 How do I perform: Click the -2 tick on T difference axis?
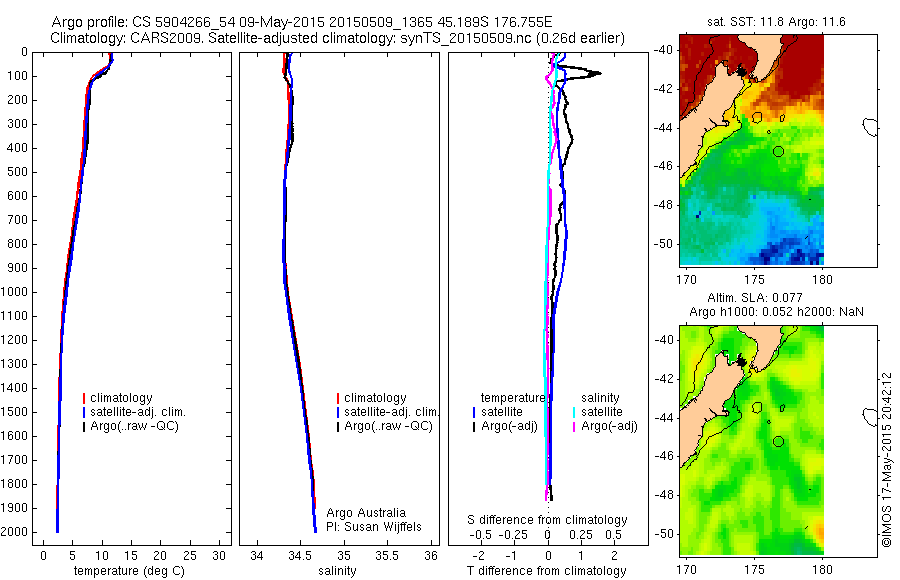[478, 555]
